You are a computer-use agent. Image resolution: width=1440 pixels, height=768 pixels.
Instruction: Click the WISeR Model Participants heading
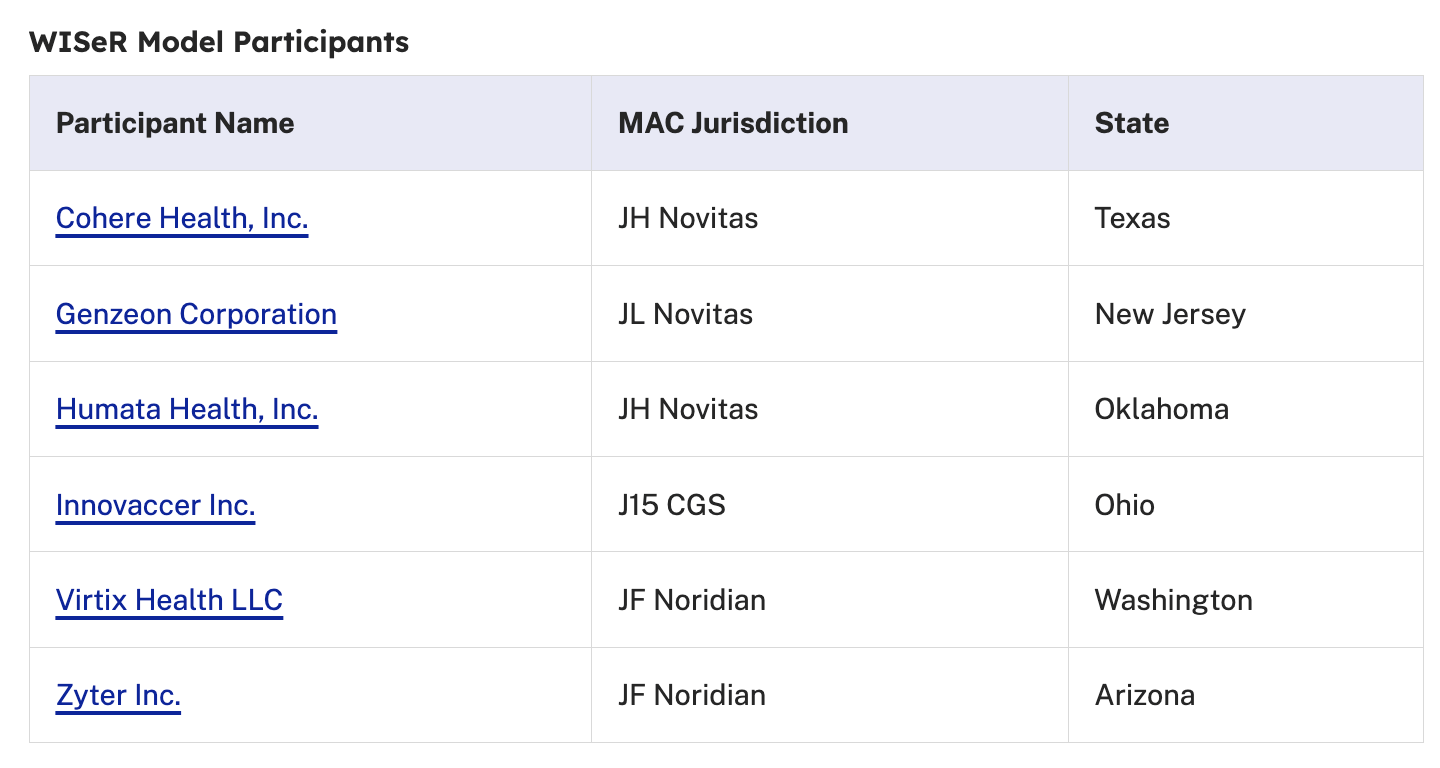[219, 42]
